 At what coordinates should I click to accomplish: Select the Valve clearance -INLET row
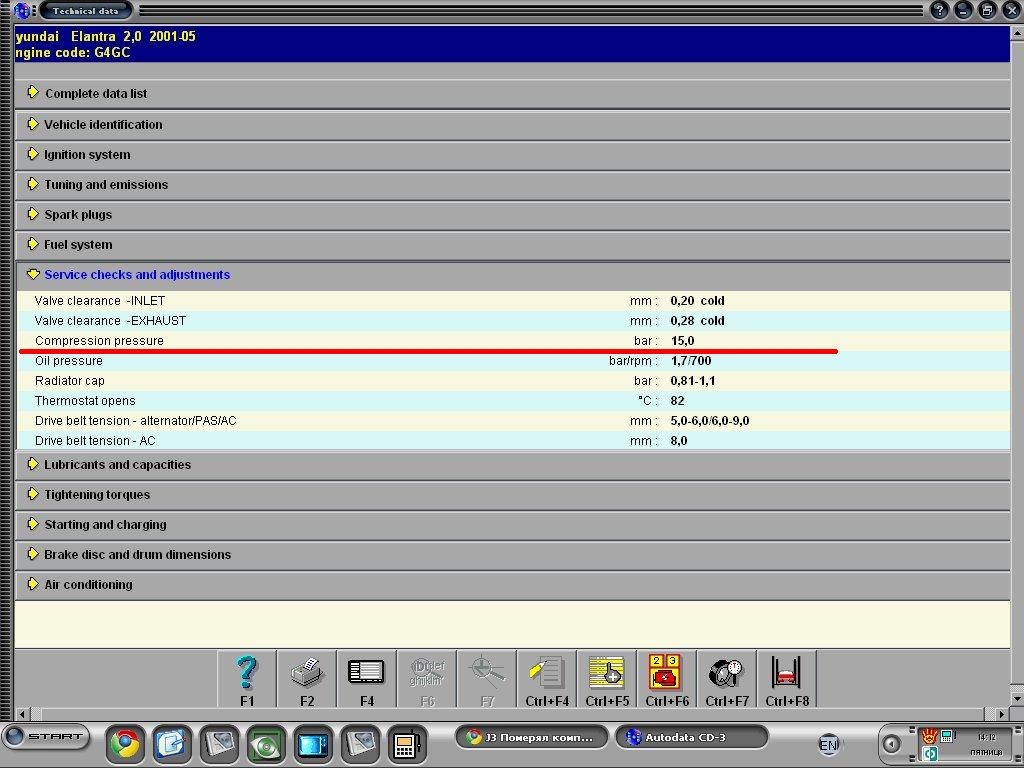point(513,301)
